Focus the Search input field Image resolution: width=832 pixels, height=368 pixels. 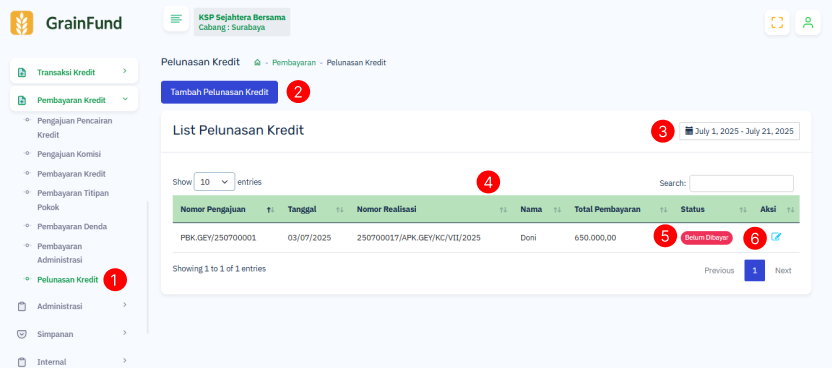(x=741, y=183)
